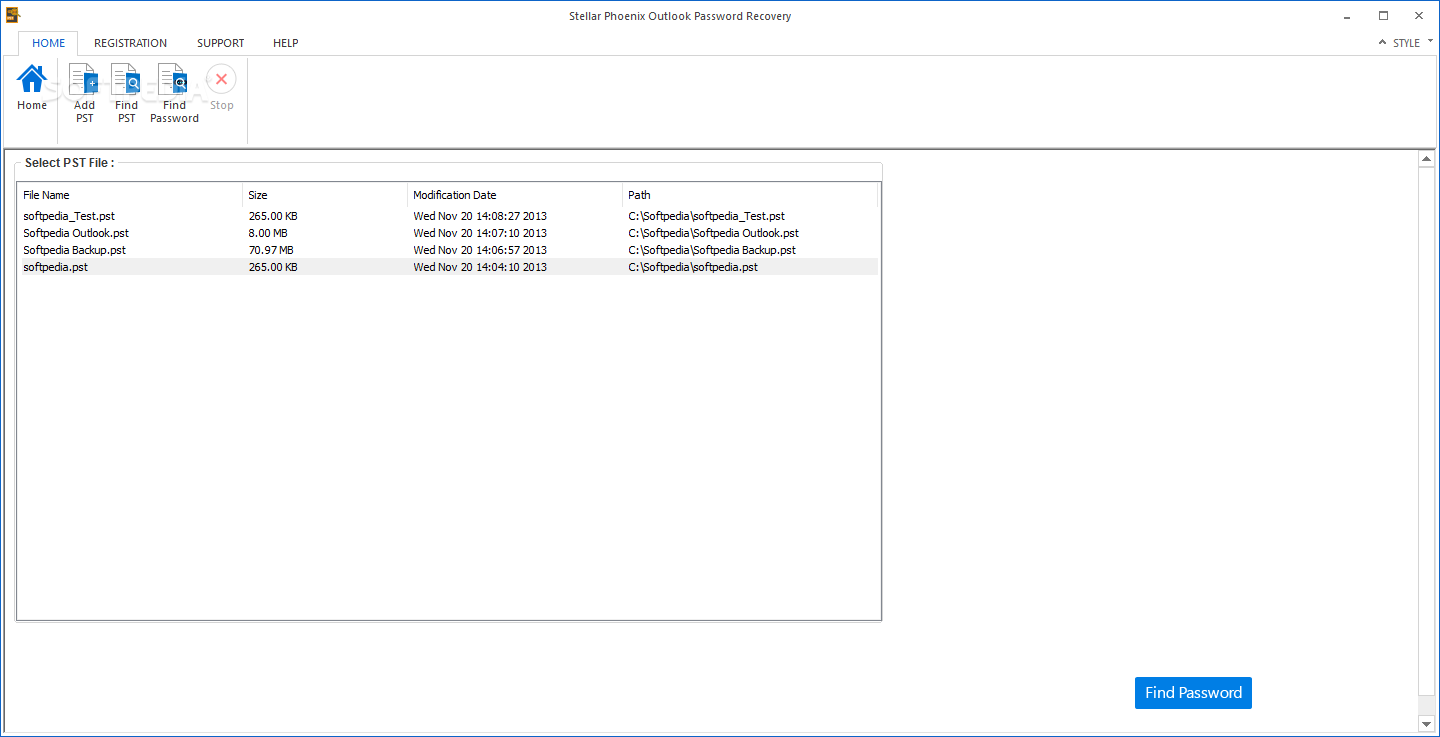Select the Softpedia Backup.pst file row
The height and width of the screenshot is (737, 1440).
(448, 250)
